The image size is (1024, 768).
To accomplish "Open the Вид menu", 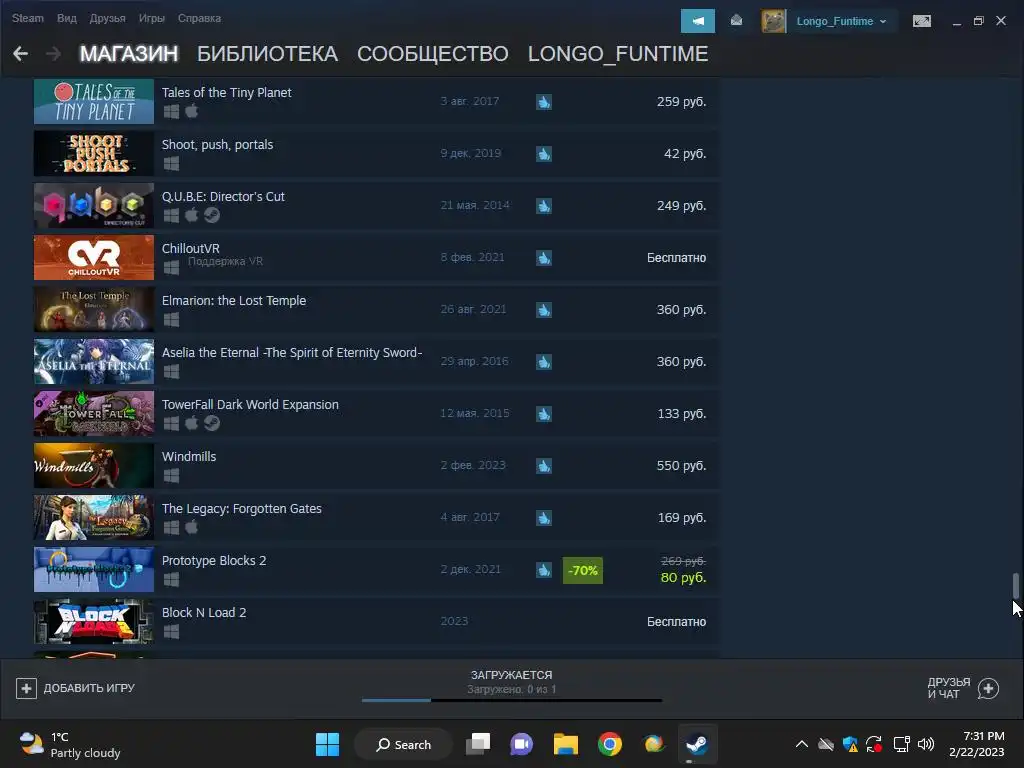I will pyautogui.click(x=67, y=18).
